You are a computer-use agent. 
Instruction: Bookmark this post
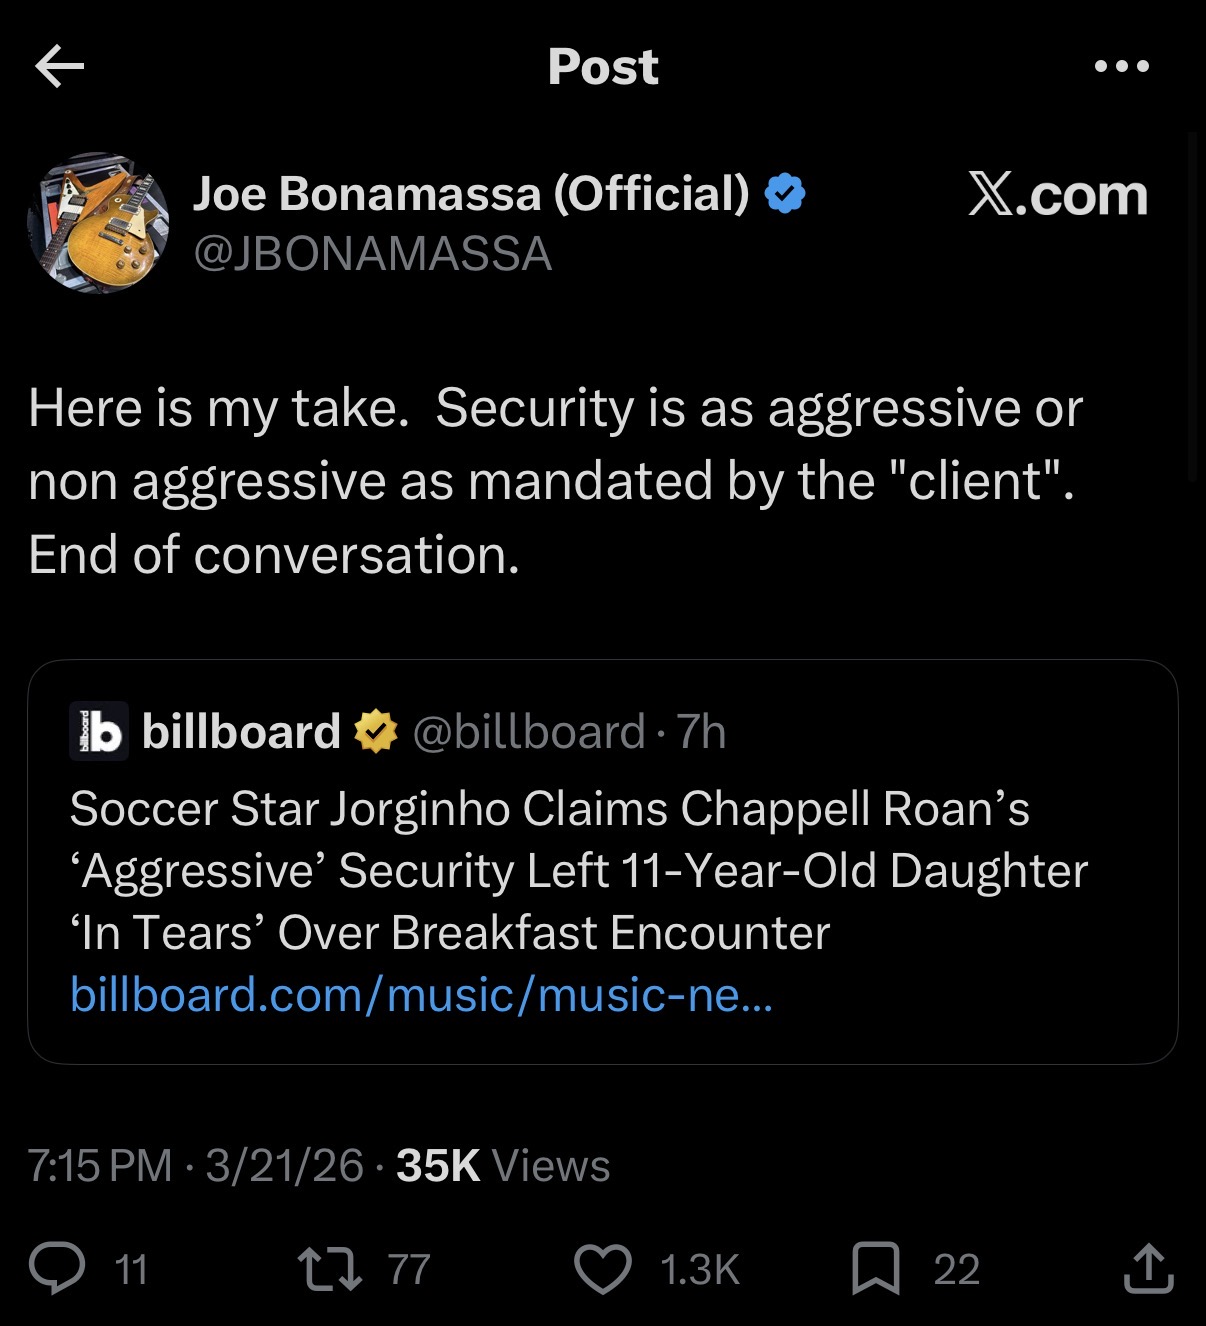click(875, 1268)
